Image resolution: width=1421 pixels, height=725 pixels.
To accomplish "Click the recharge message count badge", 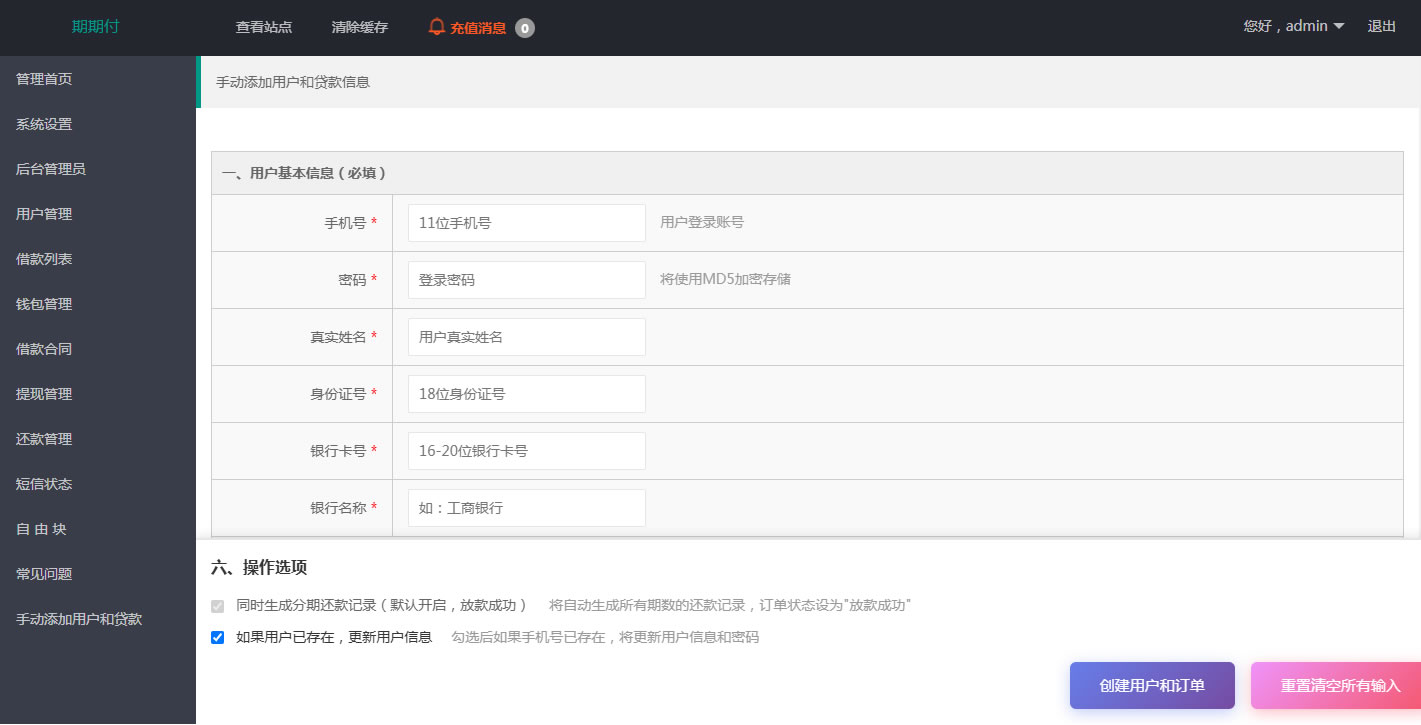I will tap(525, 28).
